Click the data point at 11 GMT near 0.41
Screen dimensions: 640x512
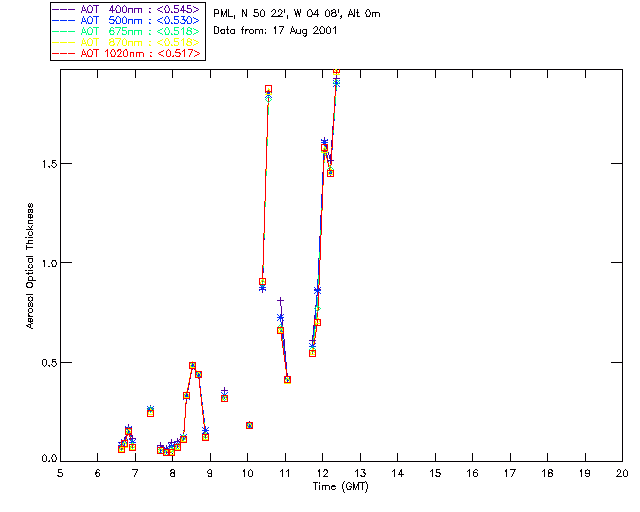click(287, 380)
